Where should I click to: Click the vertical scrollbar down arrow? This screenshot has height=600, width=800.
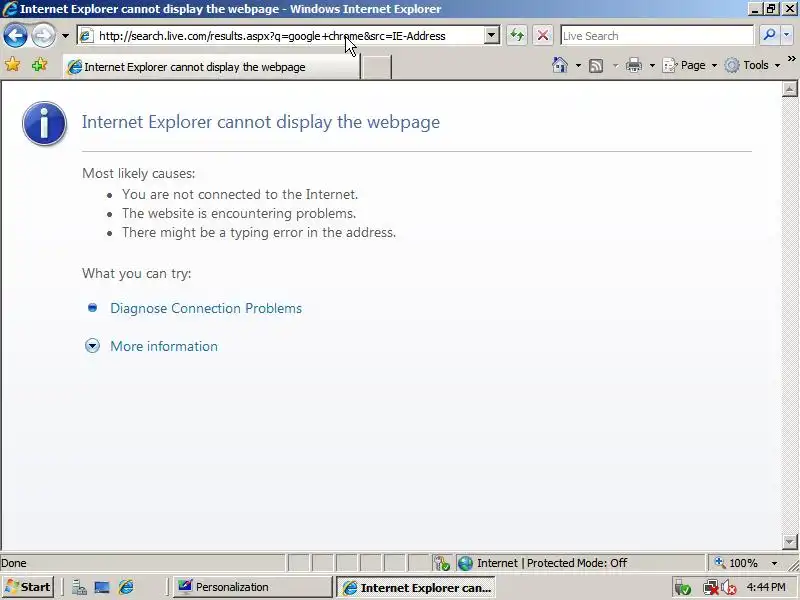pyautogui.click(x=789, y=541)
